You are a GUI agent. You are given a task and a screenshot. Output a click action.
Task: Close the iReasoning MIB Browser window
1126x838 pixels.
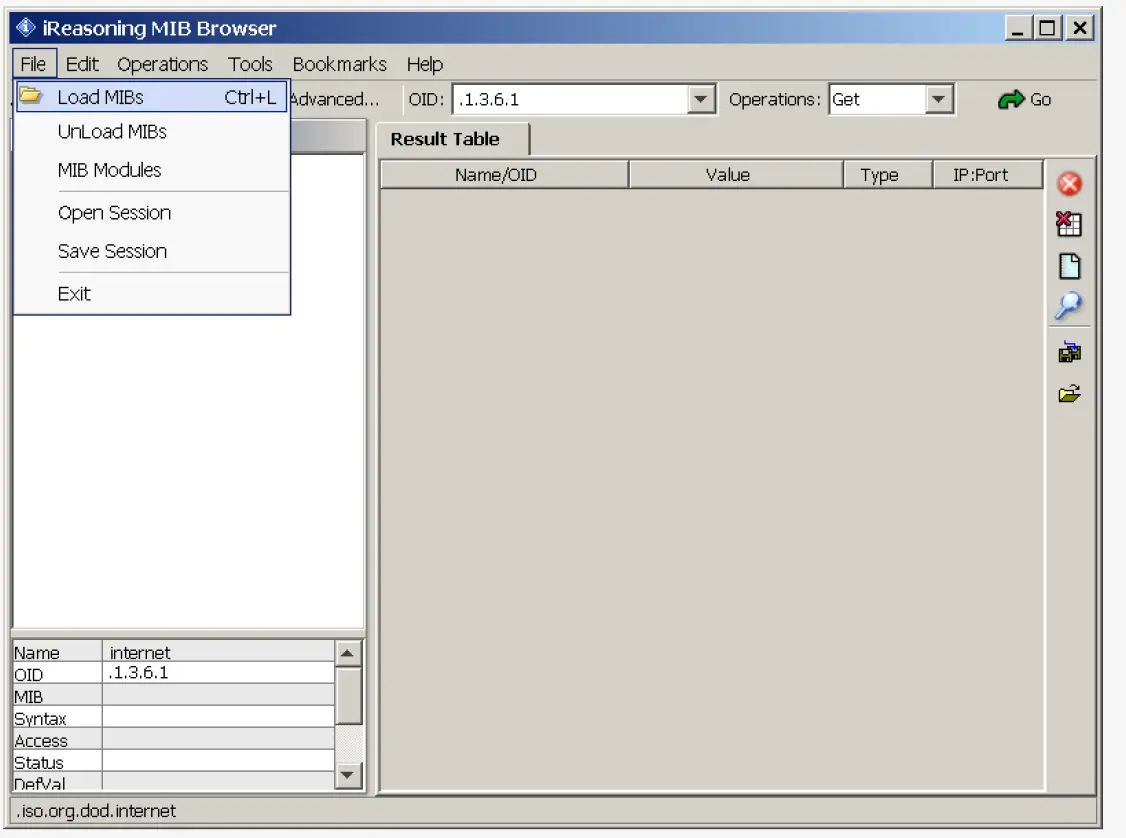click(1079, 29)
